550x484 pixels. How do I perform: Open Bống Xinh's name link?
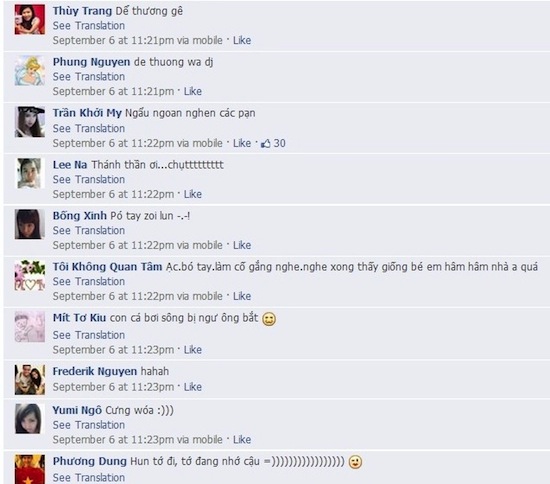pos(80,216)
